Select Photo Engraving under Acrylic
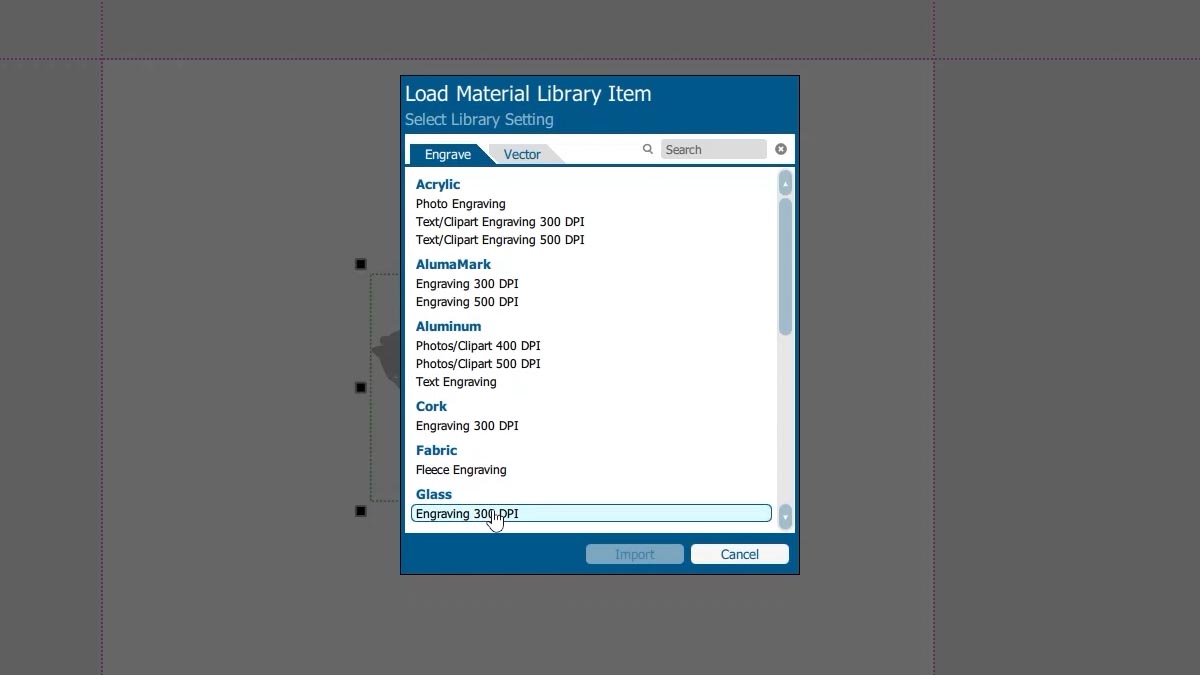This screenshot has height=675, width=1200. [461, 204]
